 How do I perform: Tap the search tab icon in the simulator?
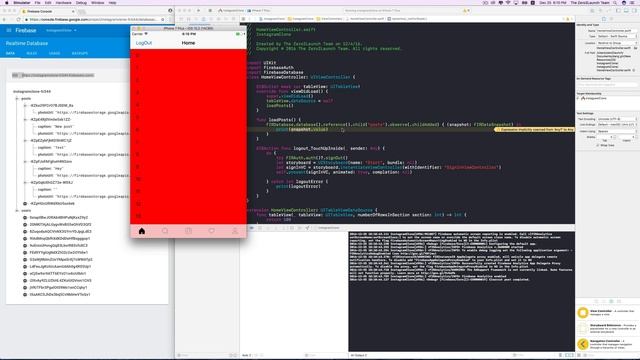point(165,231)
